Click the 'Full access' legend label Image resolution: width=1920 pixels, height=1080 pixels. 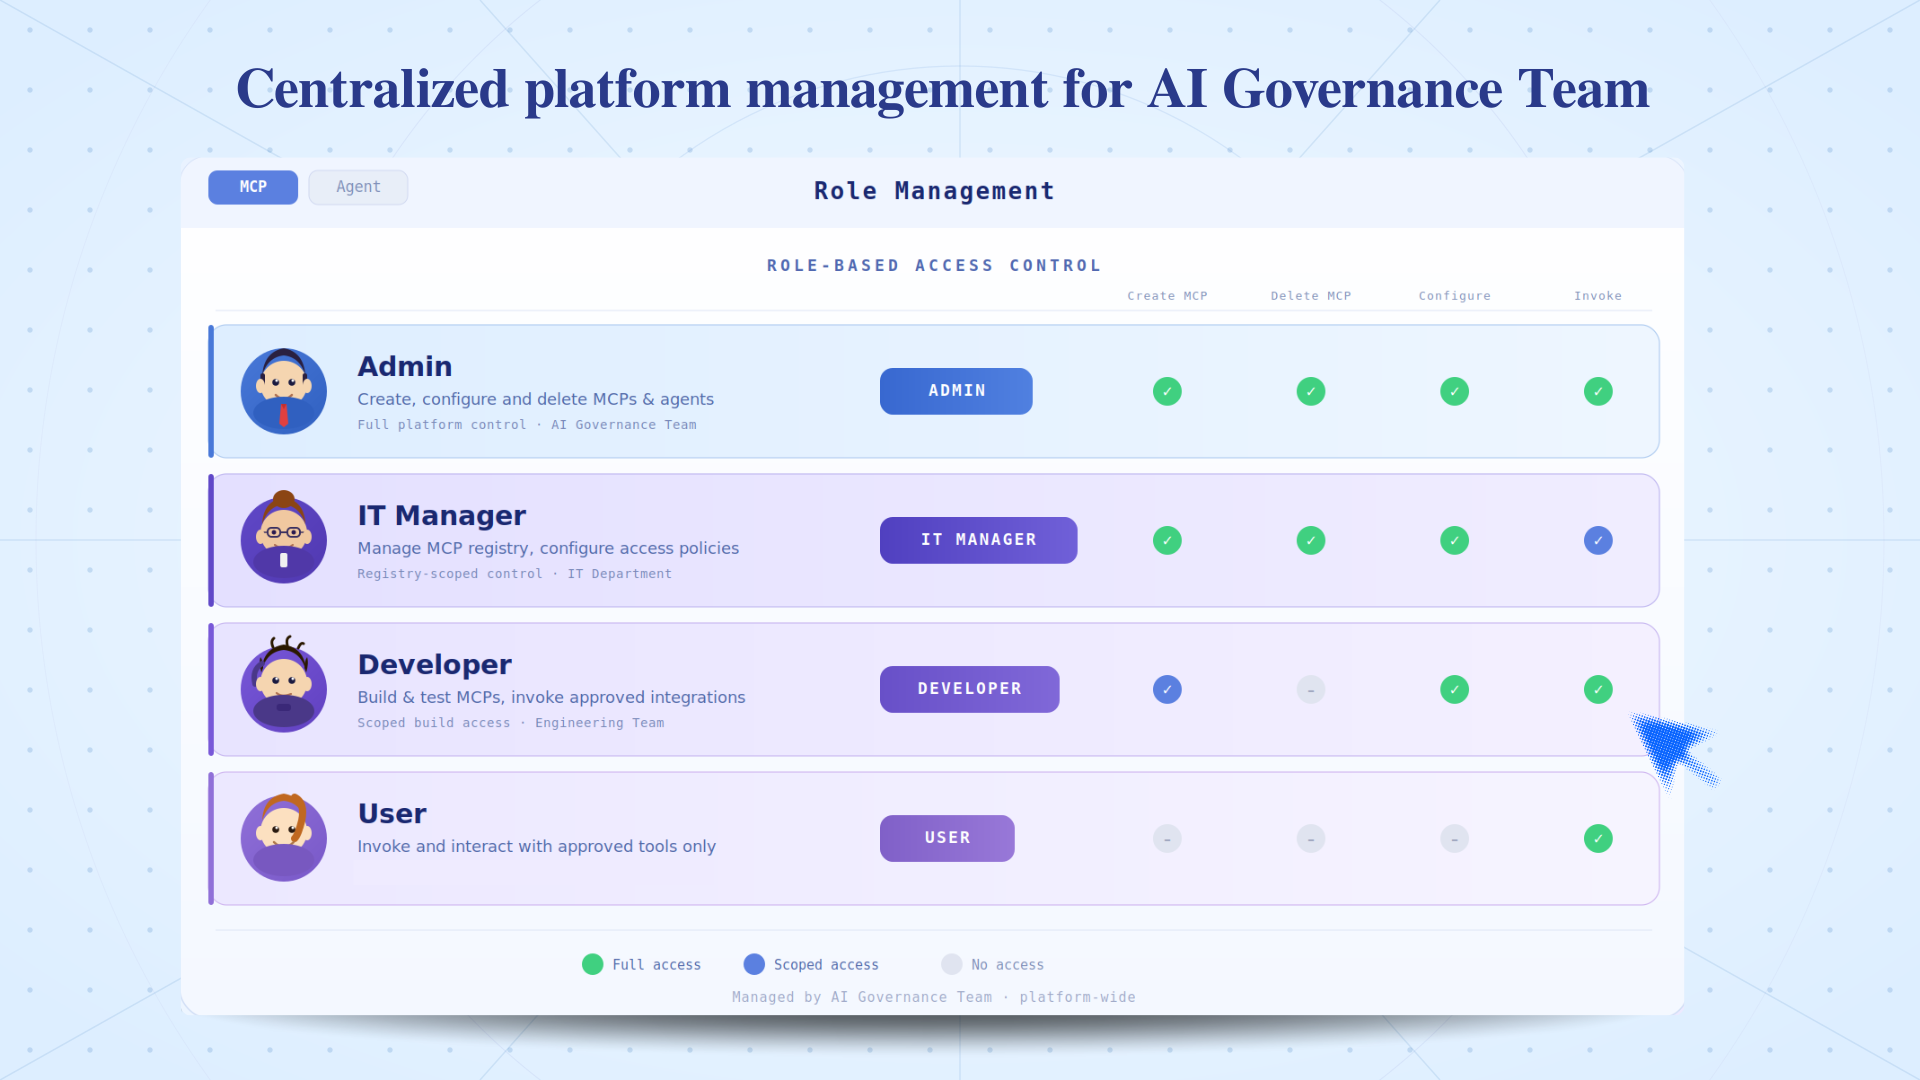pyautogui.click(x=656, y=965)
